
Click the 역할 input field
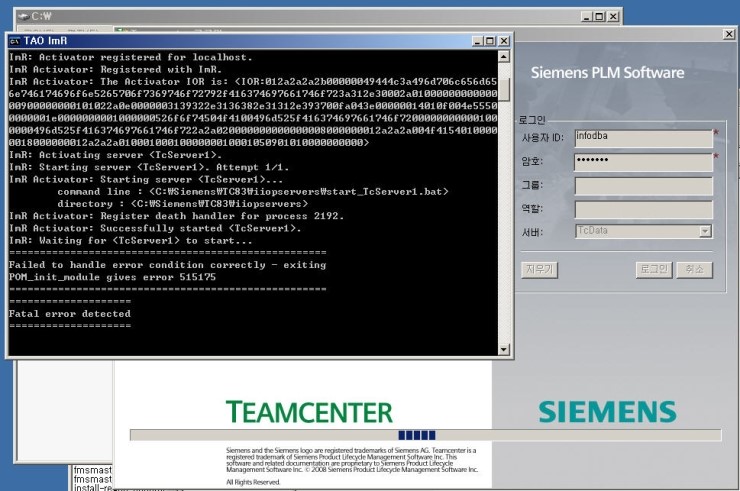coord(644,210)
